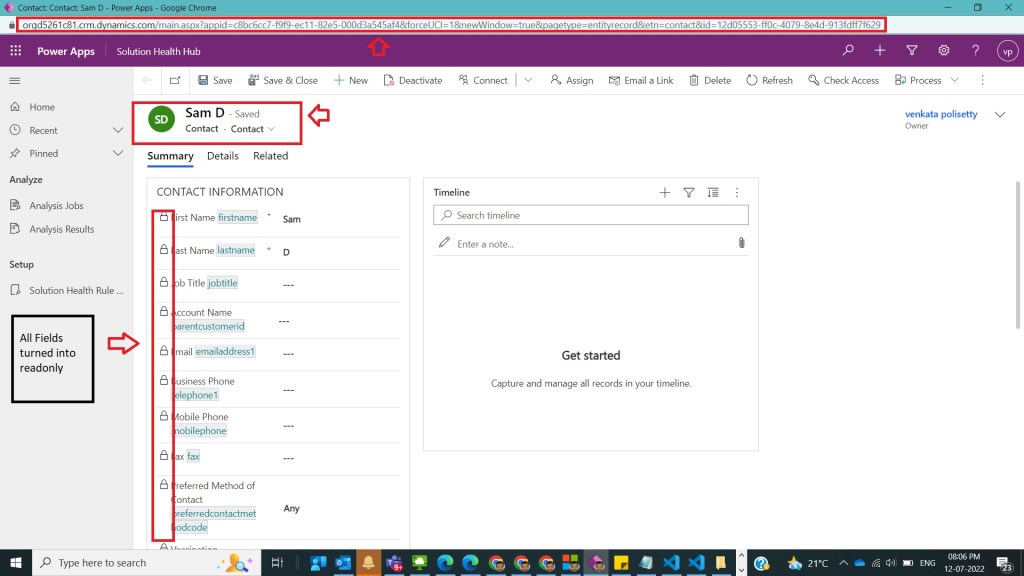This screenshot has width=1024, height=576.
Task: Click the attachment paperclip icon in note
Action: click(x=741, y=243)
